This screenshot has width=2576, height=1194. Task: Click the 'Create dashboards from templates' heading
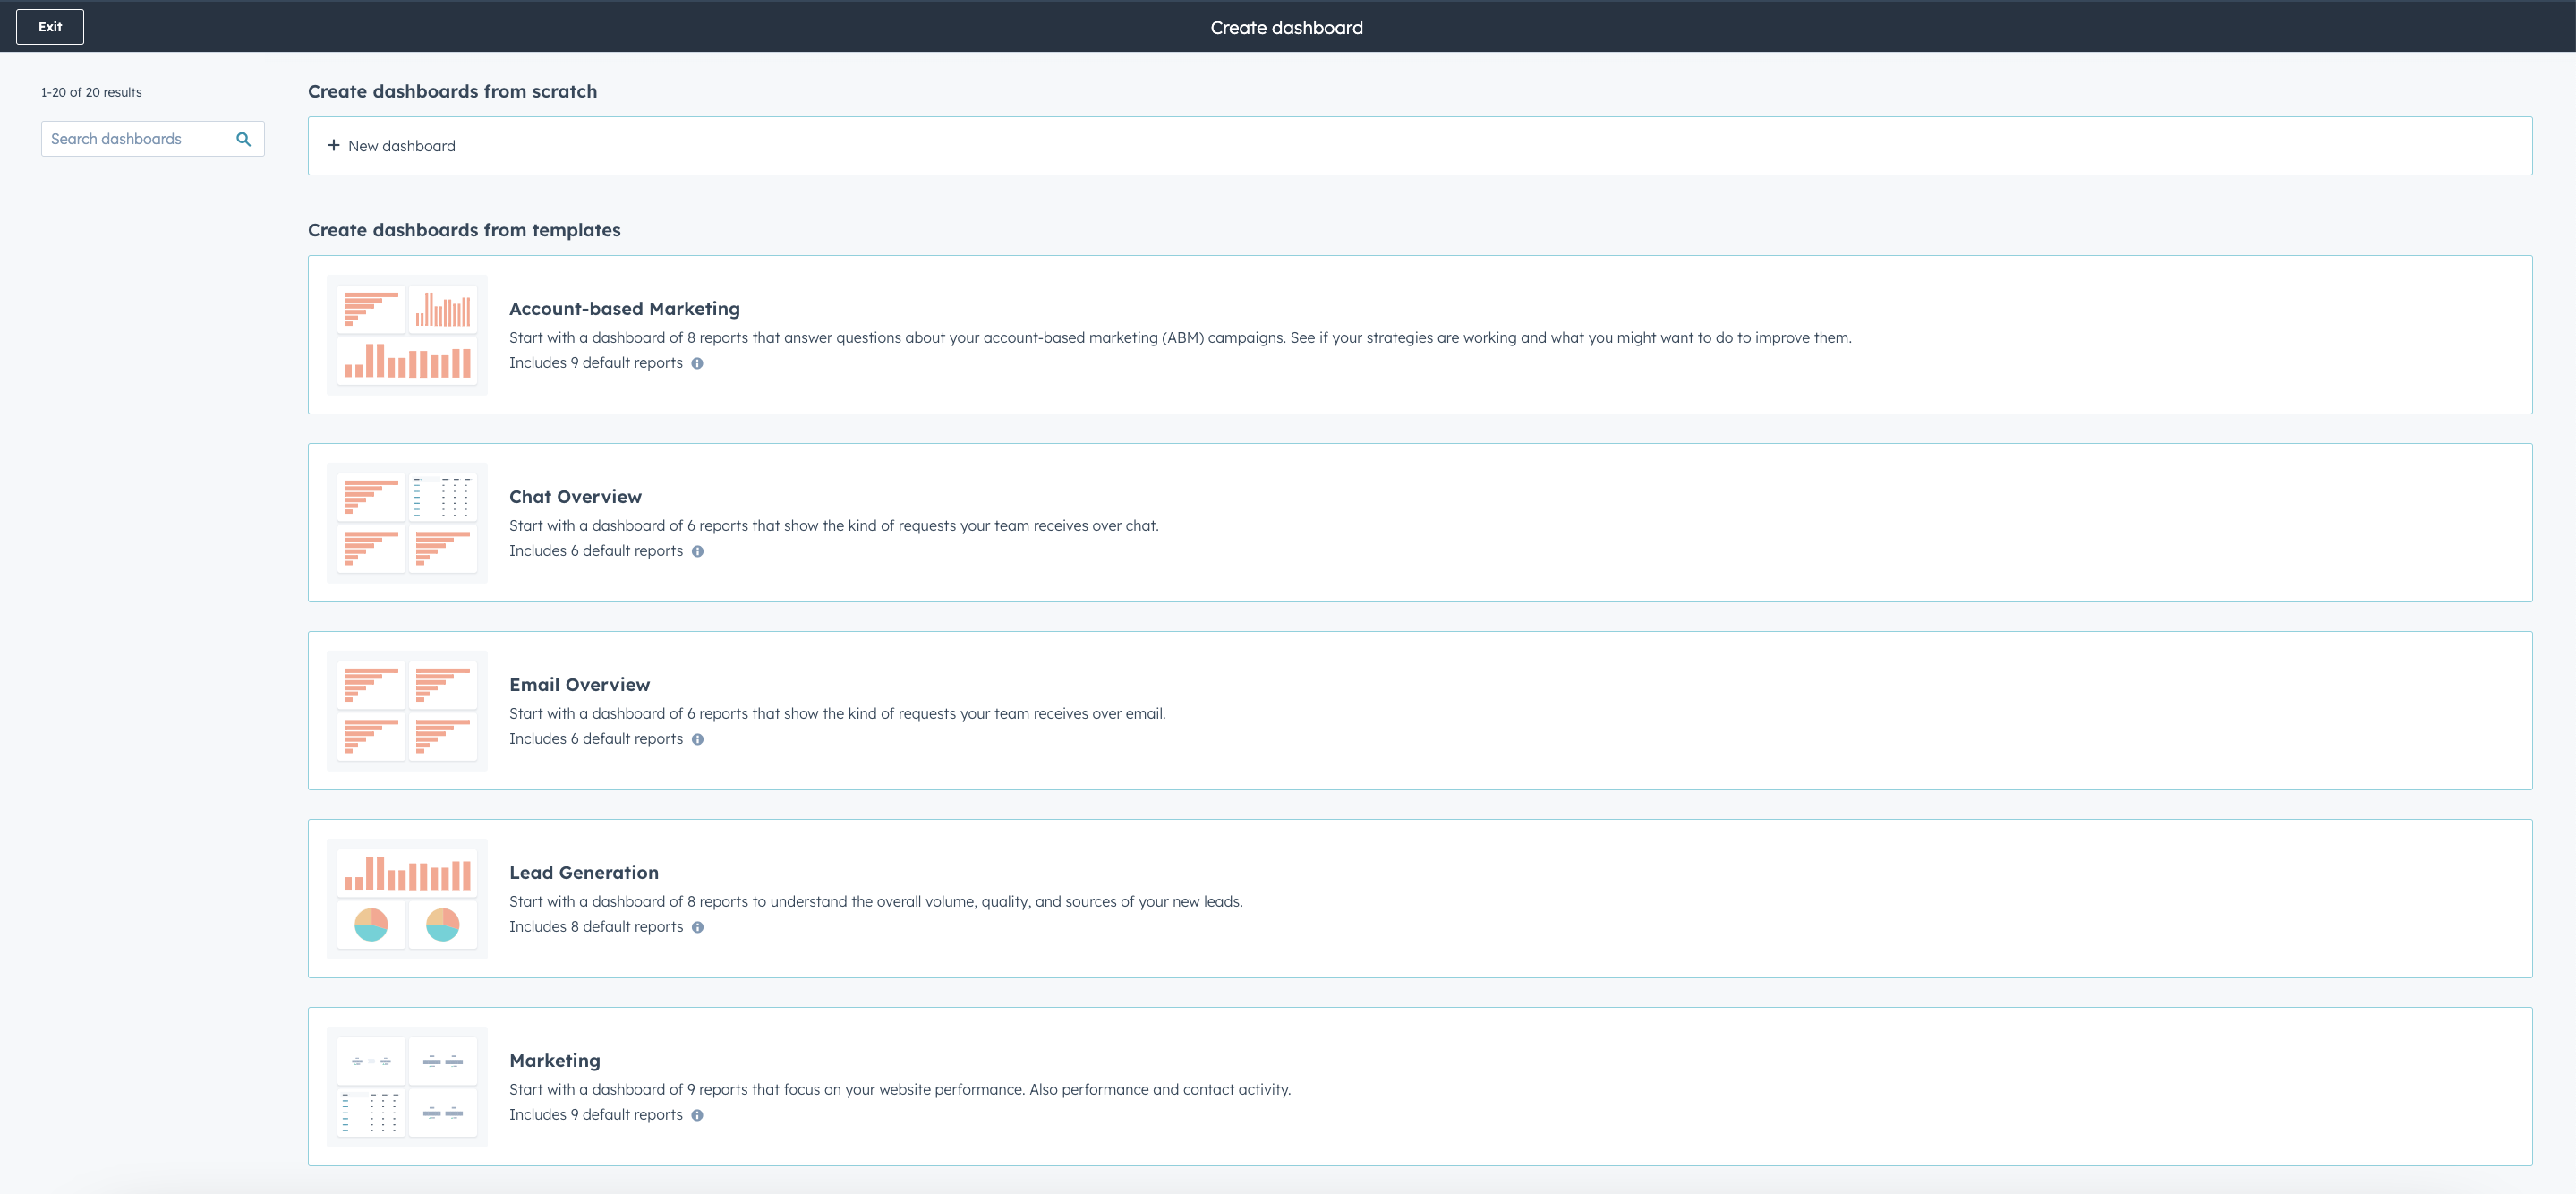(464, 230)
